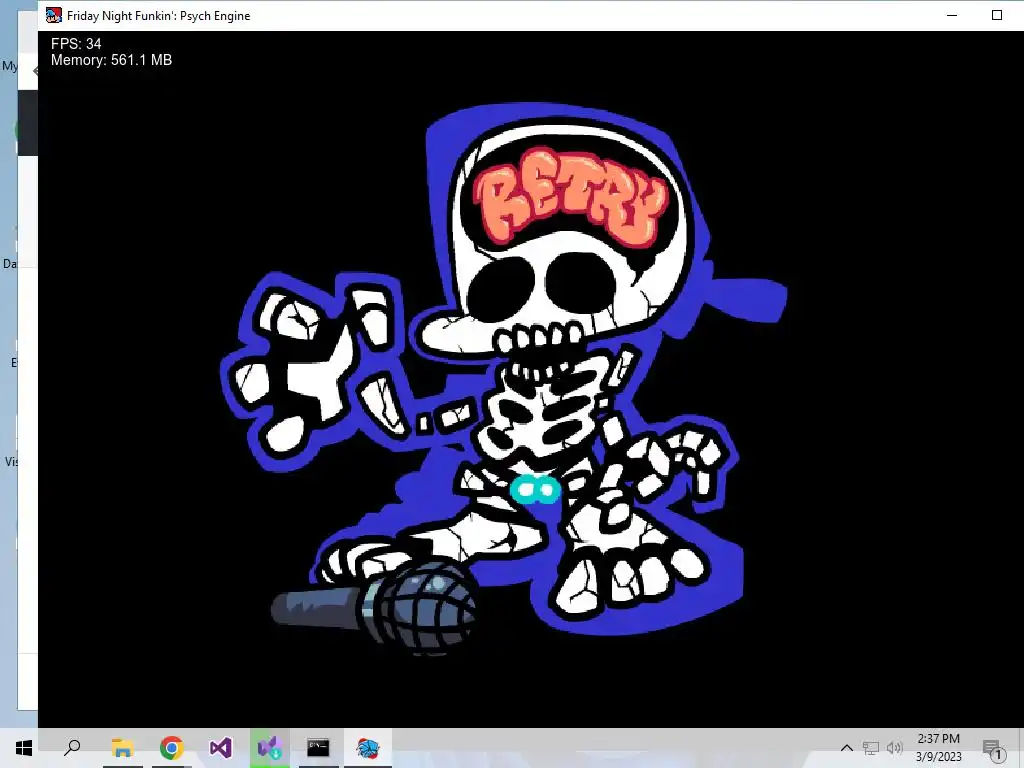Show hidden system tray icons
Screen dimensions: 1024x768
coord(846,748)
